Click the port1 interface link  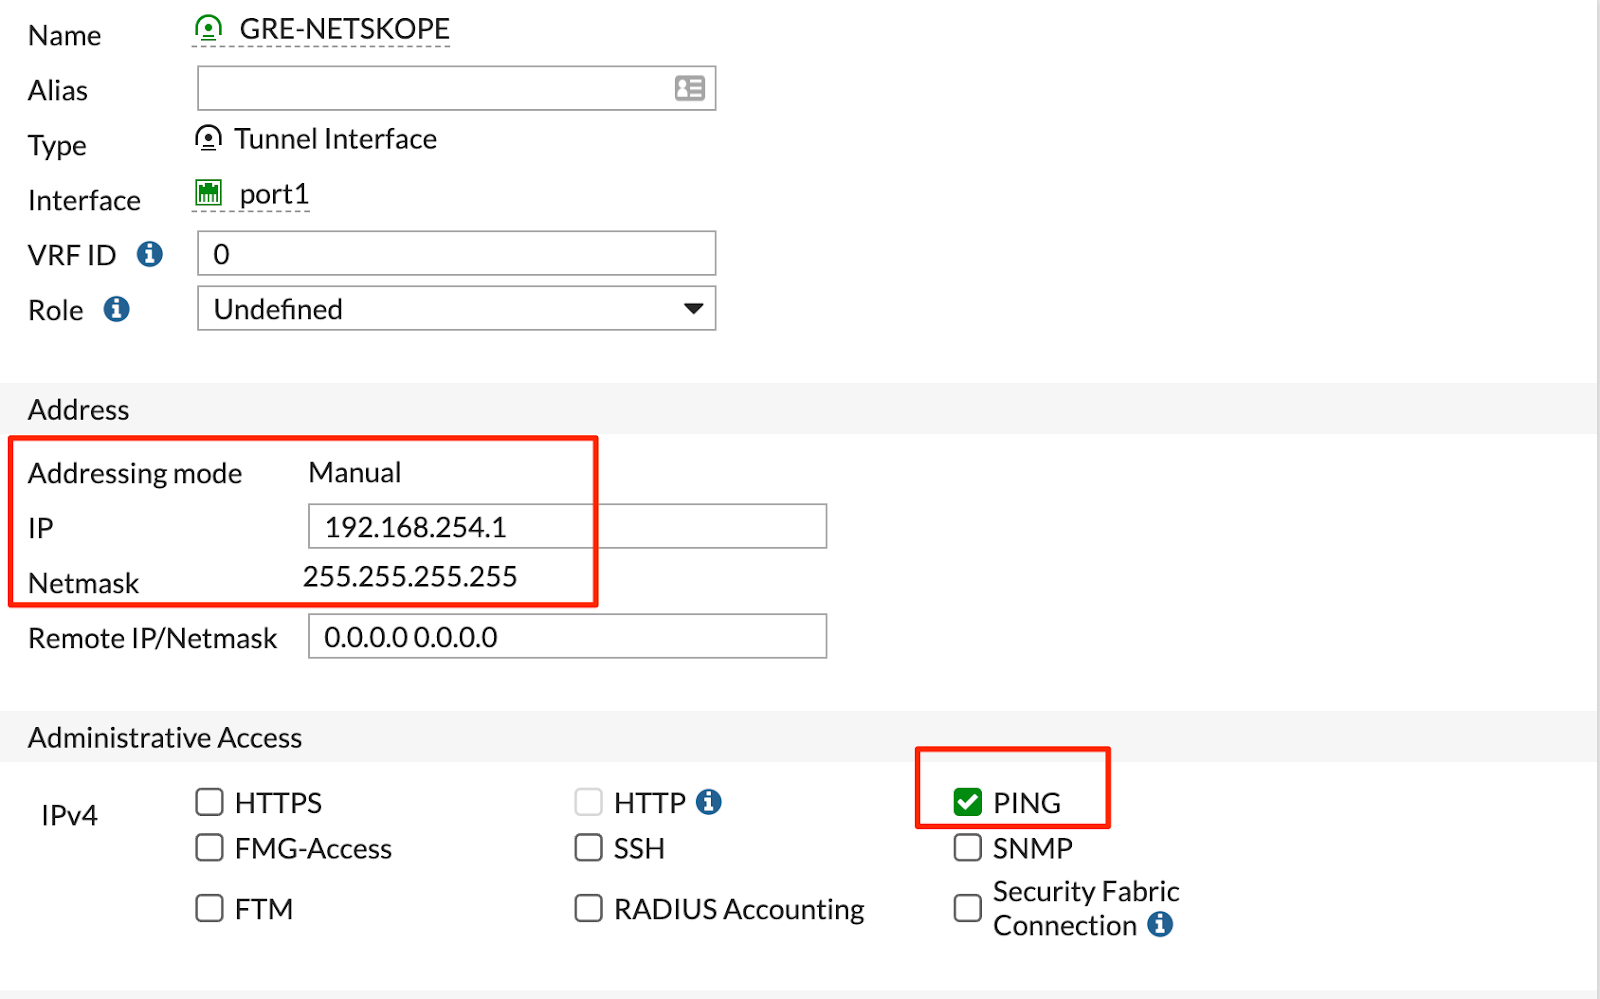273,194
